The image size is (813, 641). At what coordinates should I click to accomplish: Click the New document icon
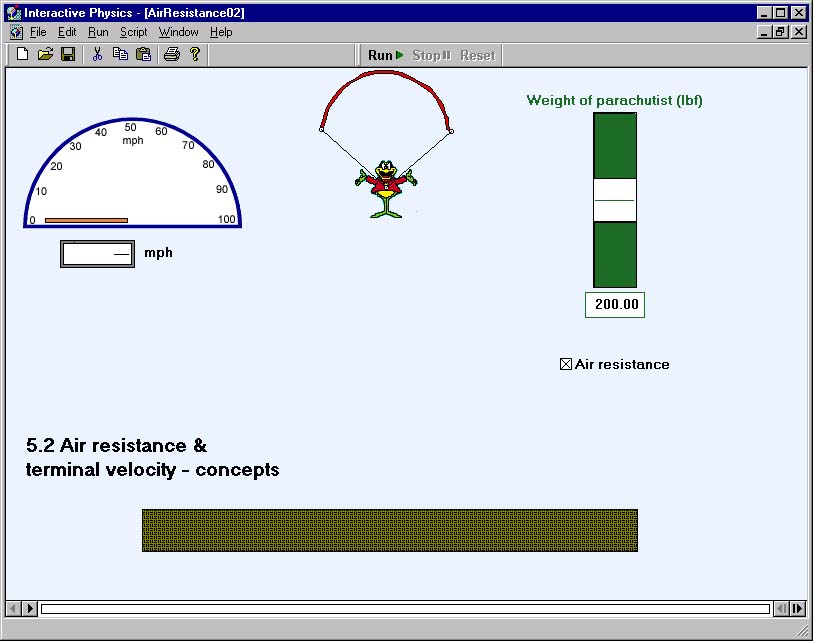(x=22, y=54)
